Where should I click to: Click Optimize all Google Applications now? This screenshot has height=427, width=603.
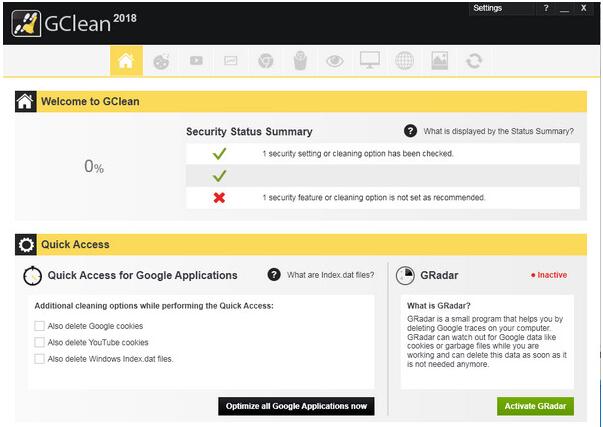pyautogui.click(x=296, y=406)
